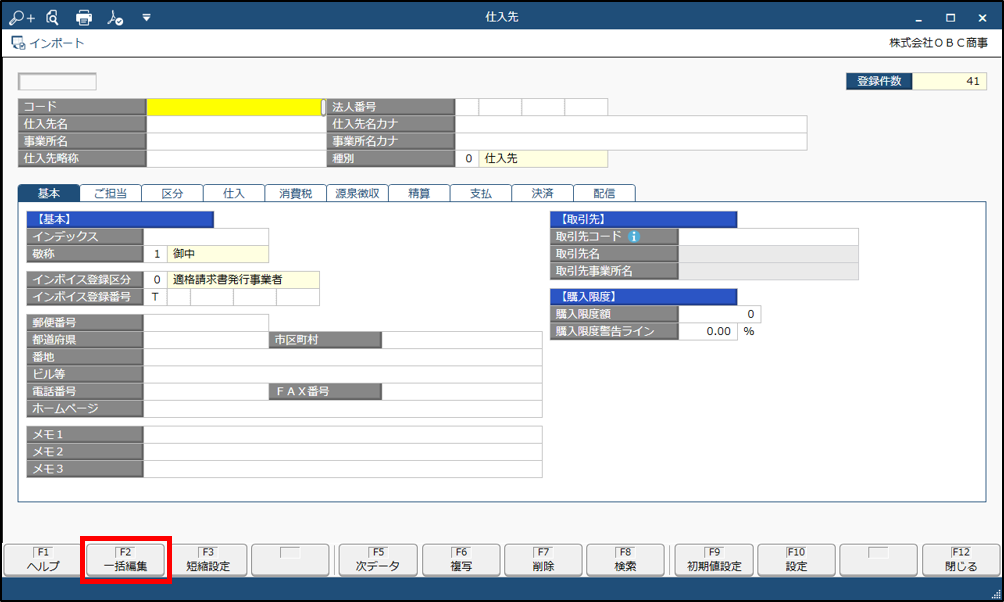The height and width of the screenshot is (602, 1004).
Task: Click the 購入限度警告ライン field showing 0.00
Action: click(708, 331)
